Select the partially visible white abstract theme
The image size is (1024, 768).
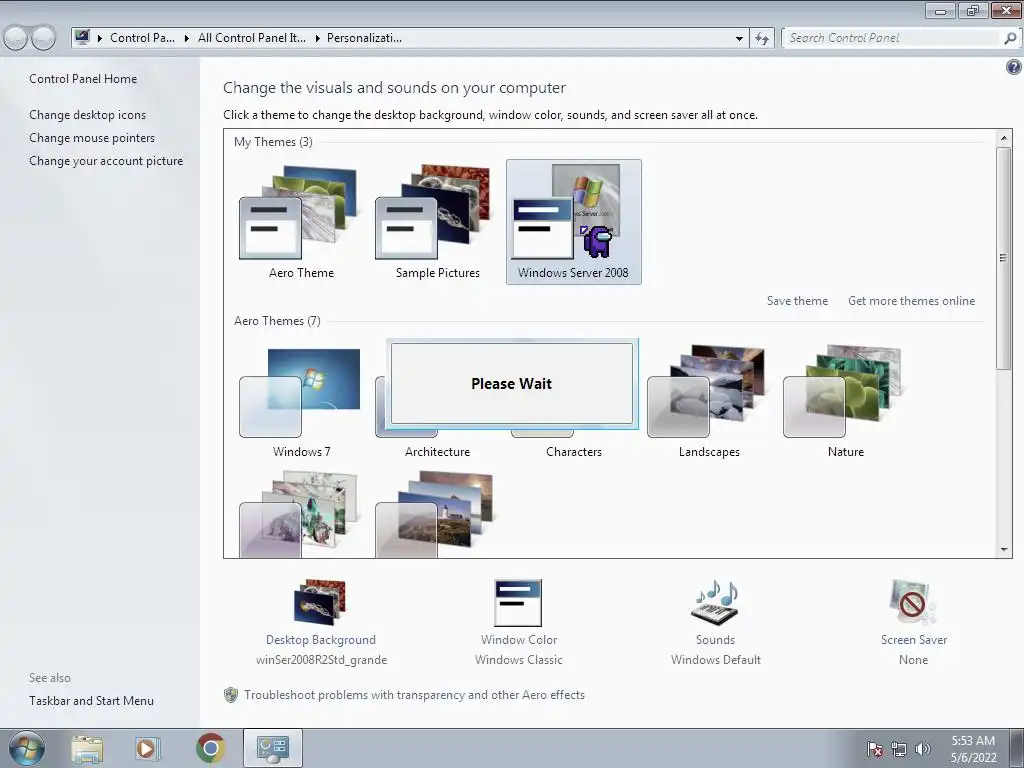coord(298,515)
